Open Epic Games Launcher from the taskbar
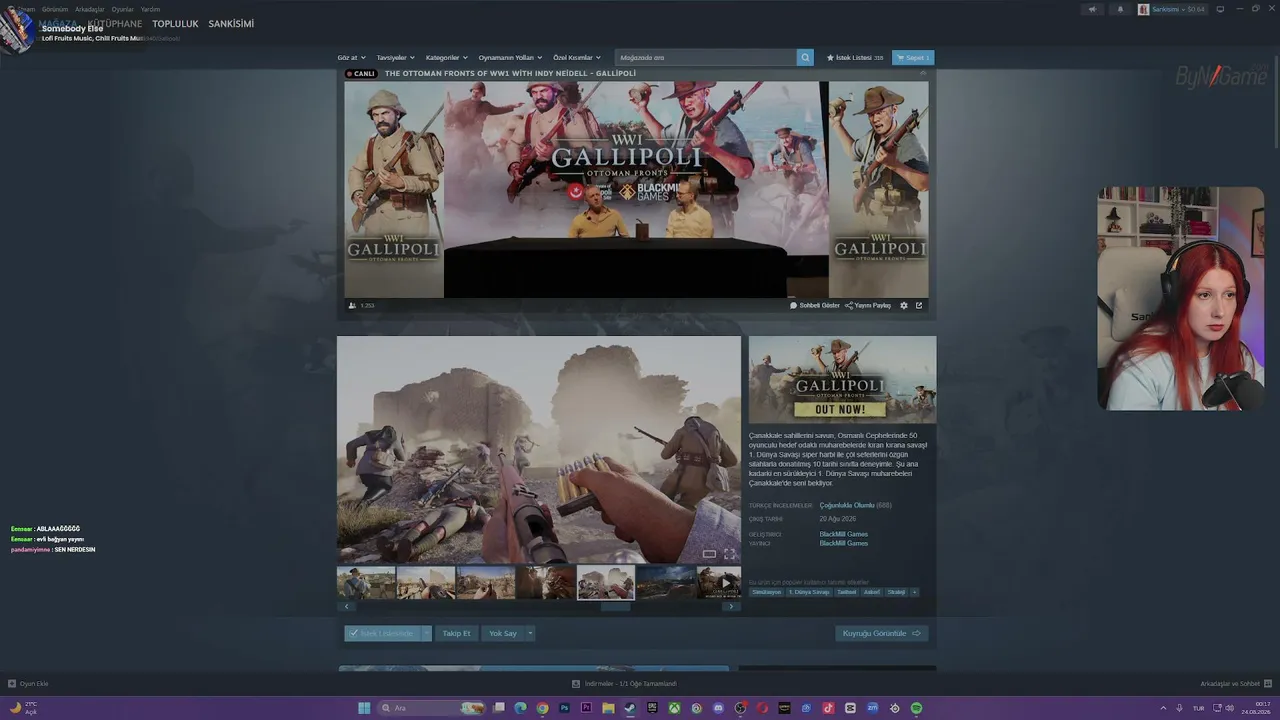The height and width of the screenshot is (720, 1280). coord(652,708)
